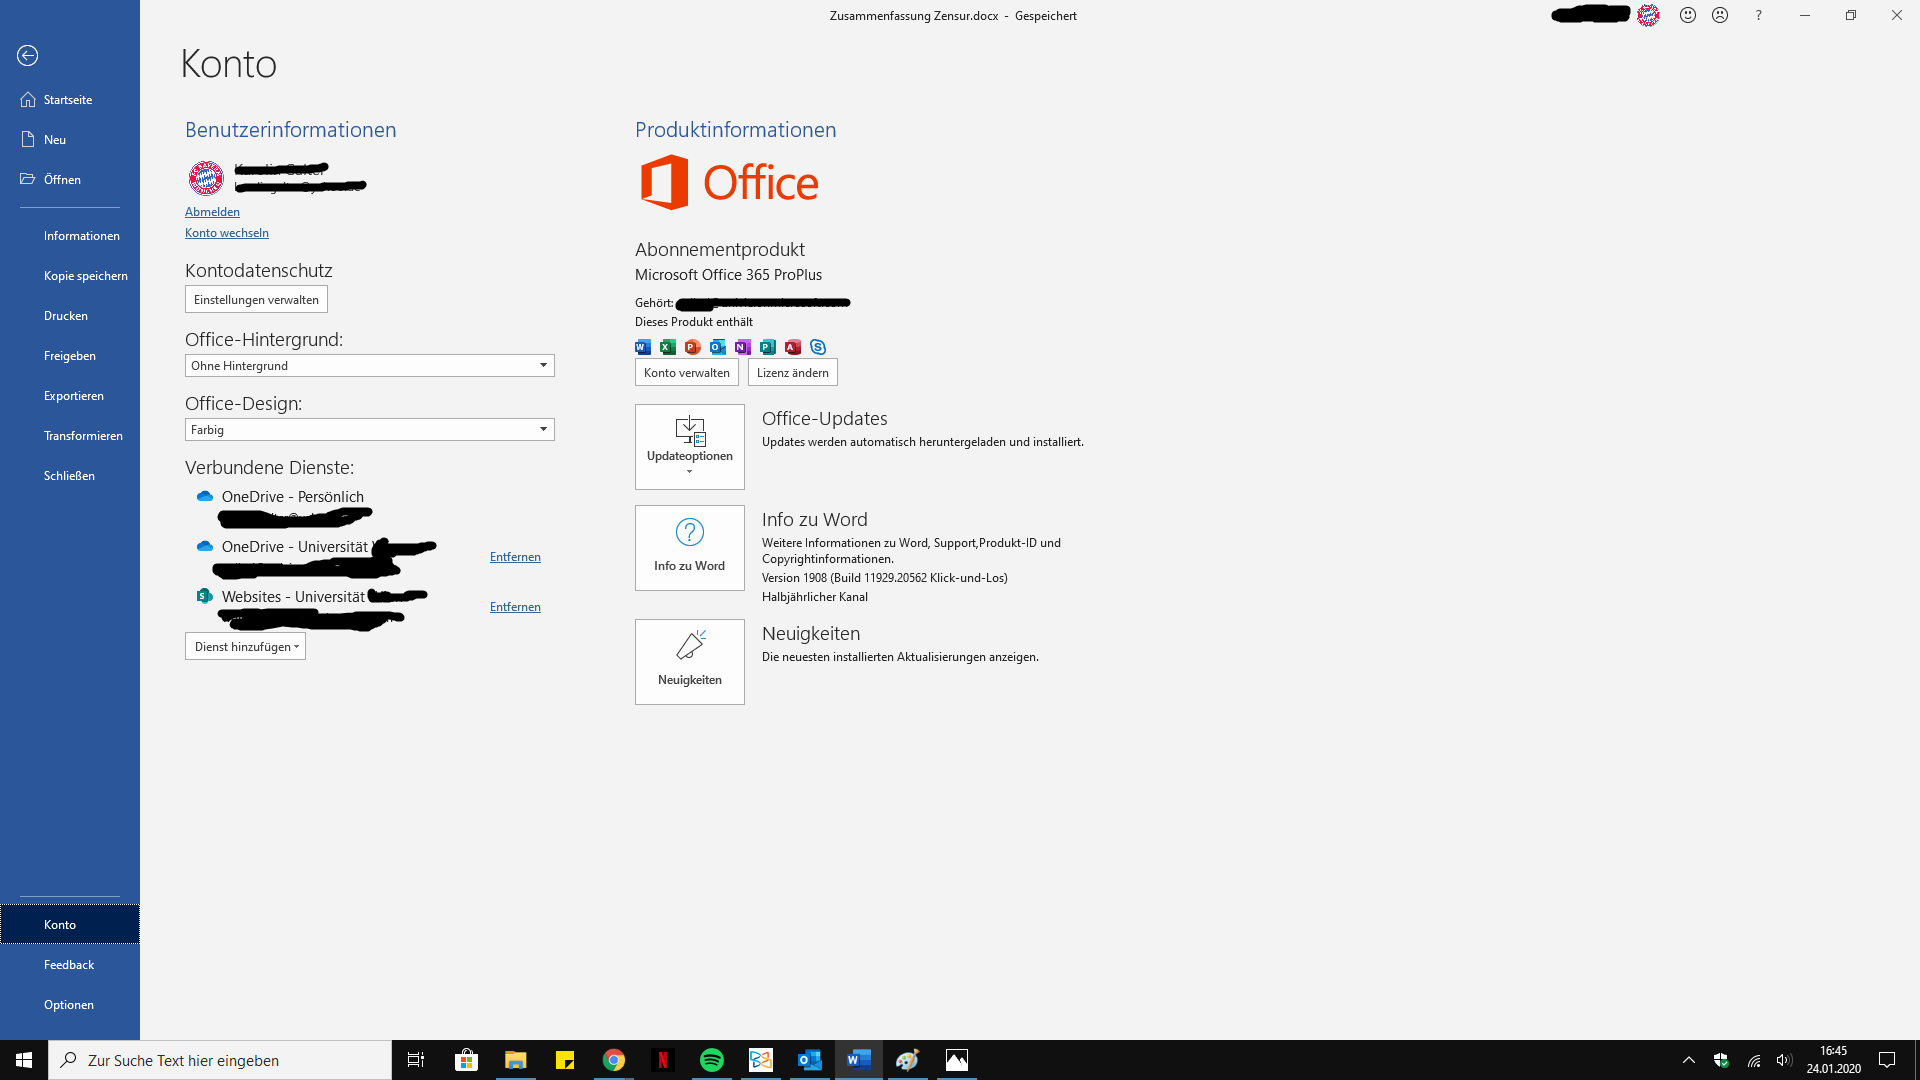Image resolution: width=1920 pixels, height=1080 pixels.
Task: Choose Schließen in the sidebar
Action: tap(70, 476)
